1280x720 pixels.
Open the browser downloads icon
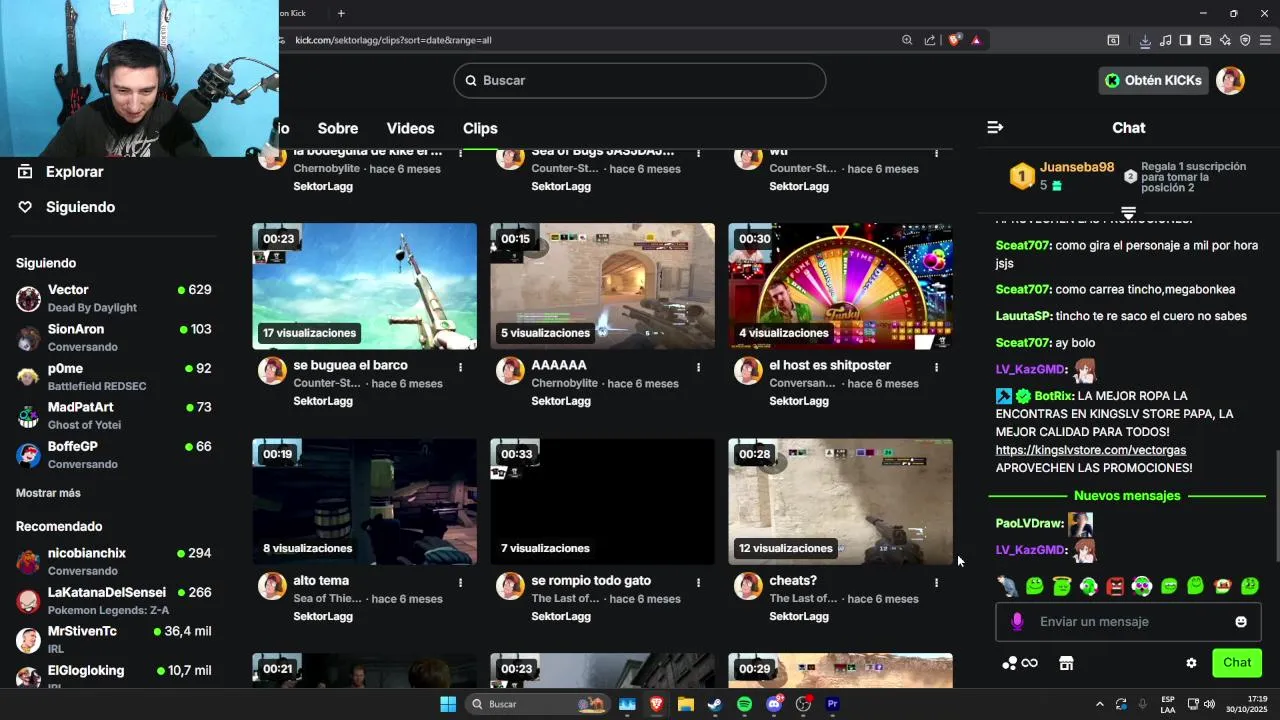coord(1145,40)
